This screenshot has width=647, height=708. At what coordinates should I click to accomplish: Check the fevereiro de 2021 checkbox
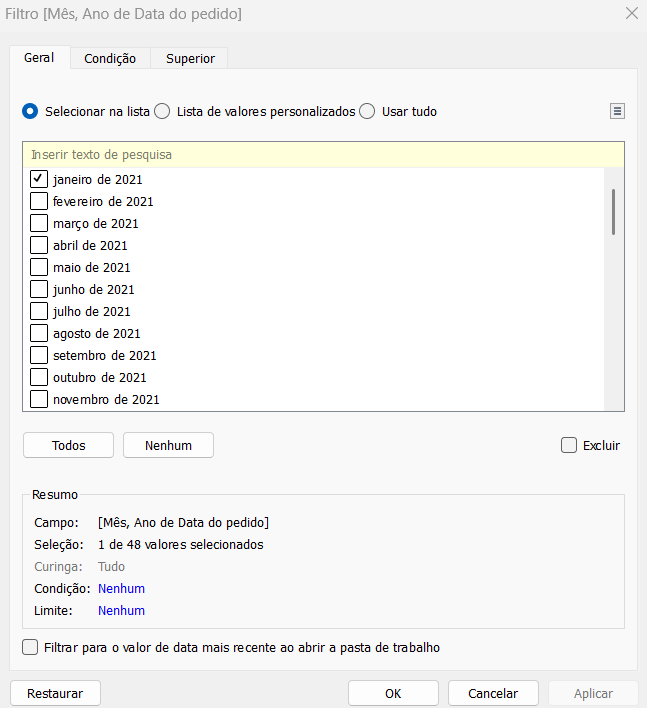tap(39, 201)
